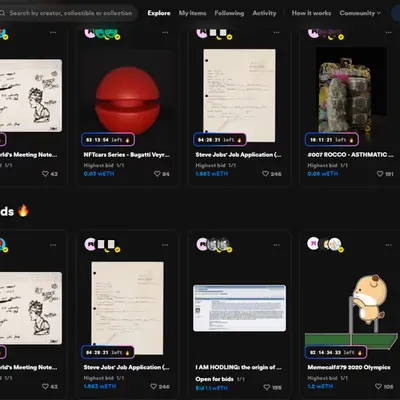Like the Steve Jobs' Job Application top card
Viewport: 400px width, 400px height.
tap(265, 174)
